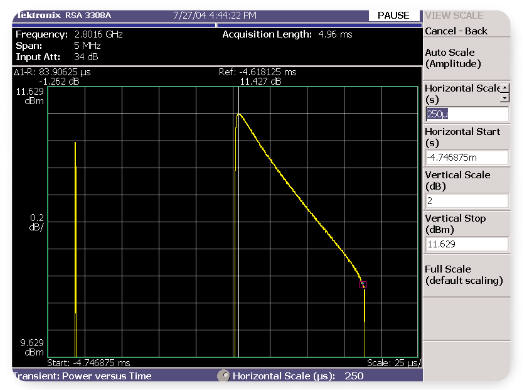Click the Acquisition Length 4.96 ms readout
This screenshot has width=523, height=390.
coord(287,34)
